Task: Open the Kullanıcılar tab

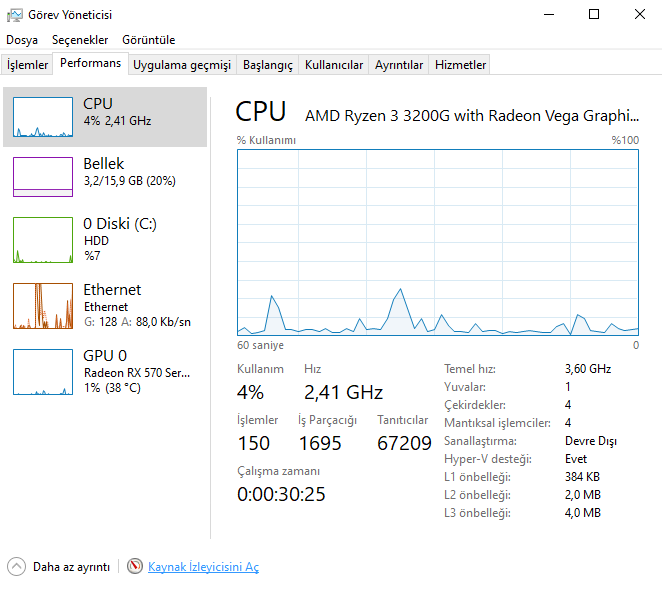Action: (x=334, y=65)
